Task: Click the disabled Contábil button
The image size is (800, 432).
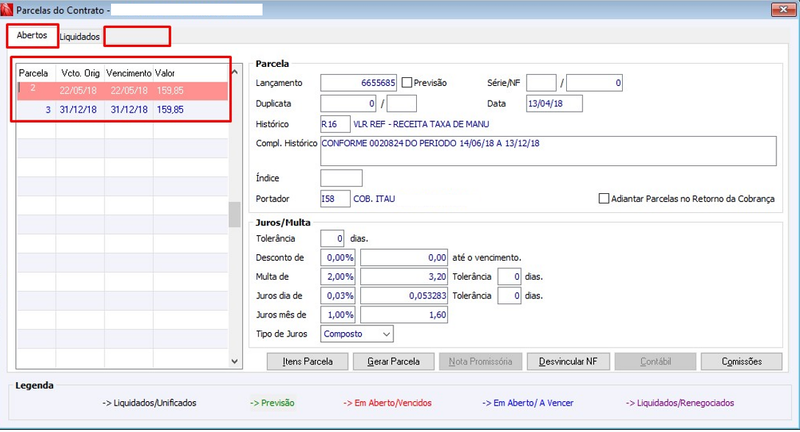Action: [655, 362]
